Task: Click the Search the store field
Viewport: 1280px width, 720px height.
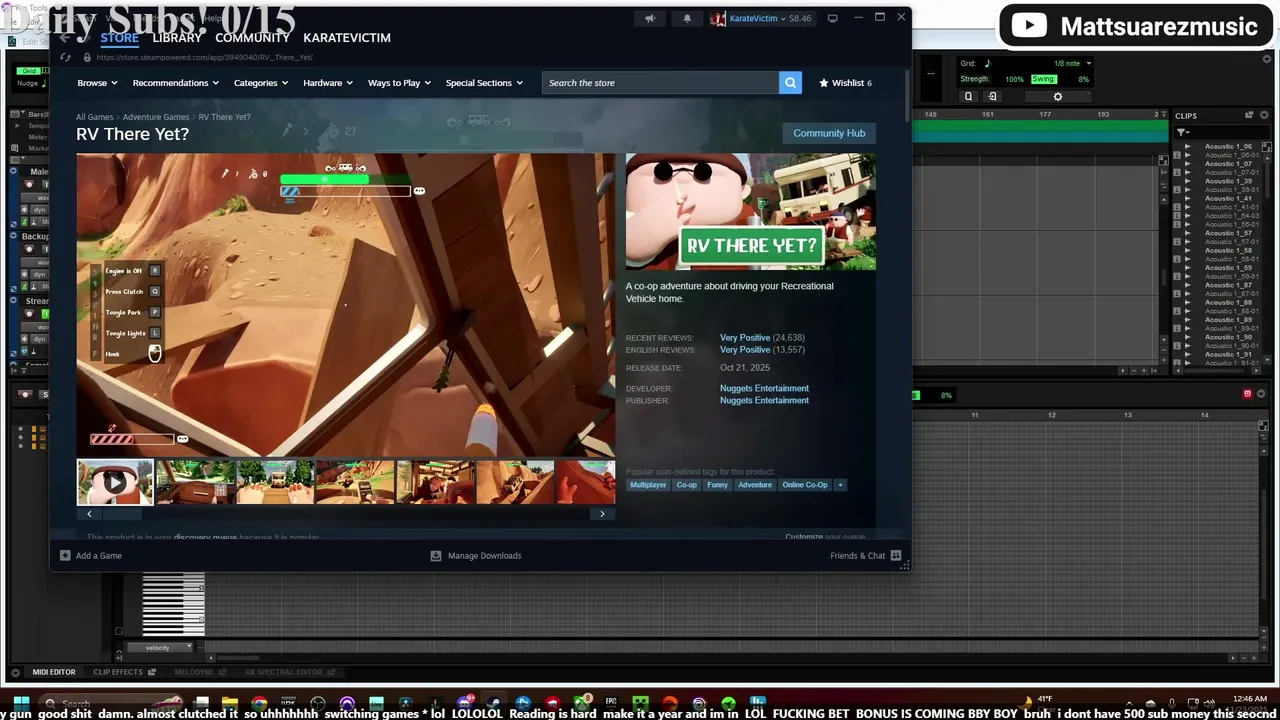Action: pos(660,83)
